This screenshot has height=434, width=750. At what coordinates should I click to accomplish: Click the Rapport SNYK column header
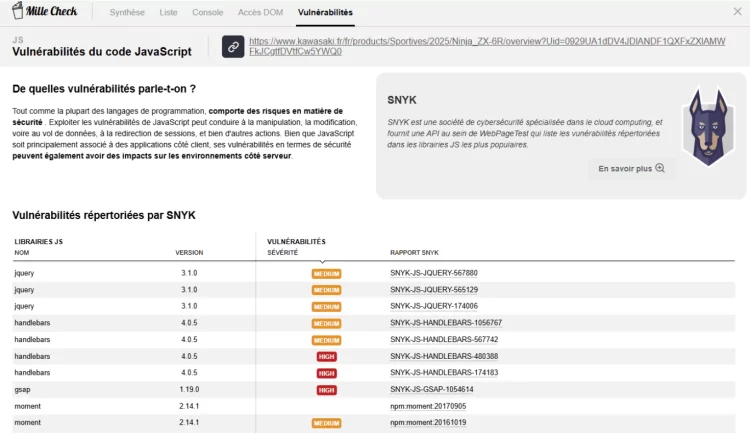[x=414, y=253]
